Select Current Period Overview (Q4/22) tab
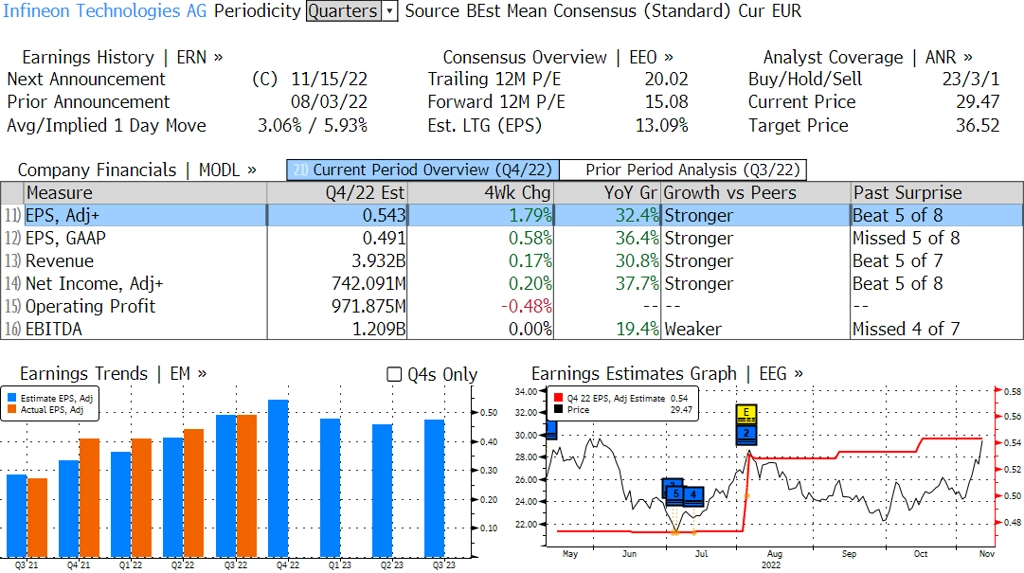 pos(423,170)
